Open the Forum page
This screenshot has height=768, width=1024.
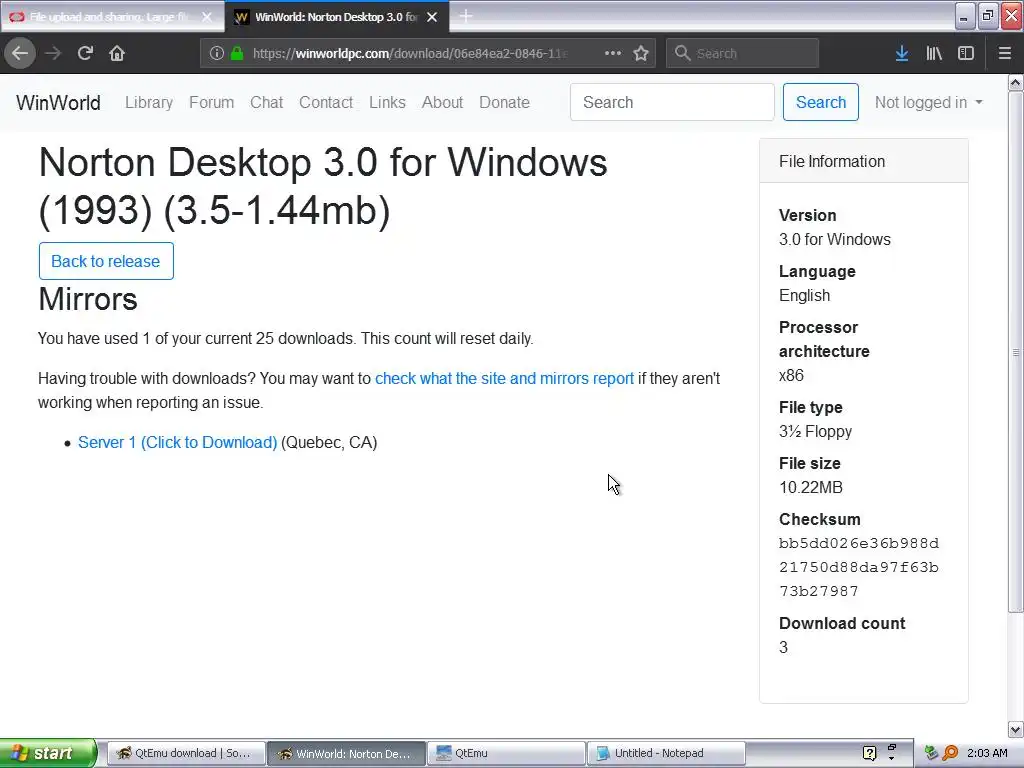212,103
